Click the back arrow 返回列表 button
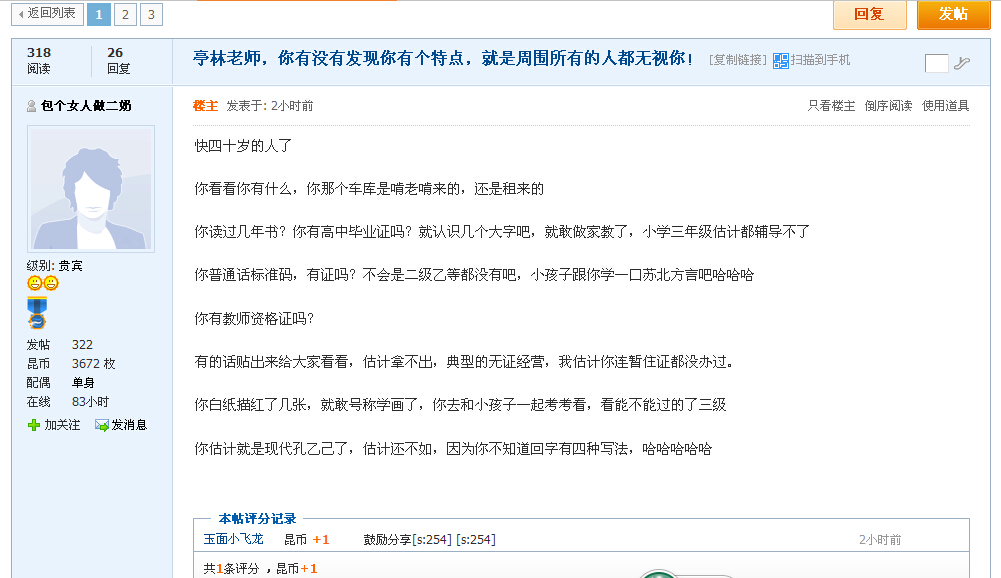Screen dimensions: 1001x578 pyautogui.click(x=47, y=13)
